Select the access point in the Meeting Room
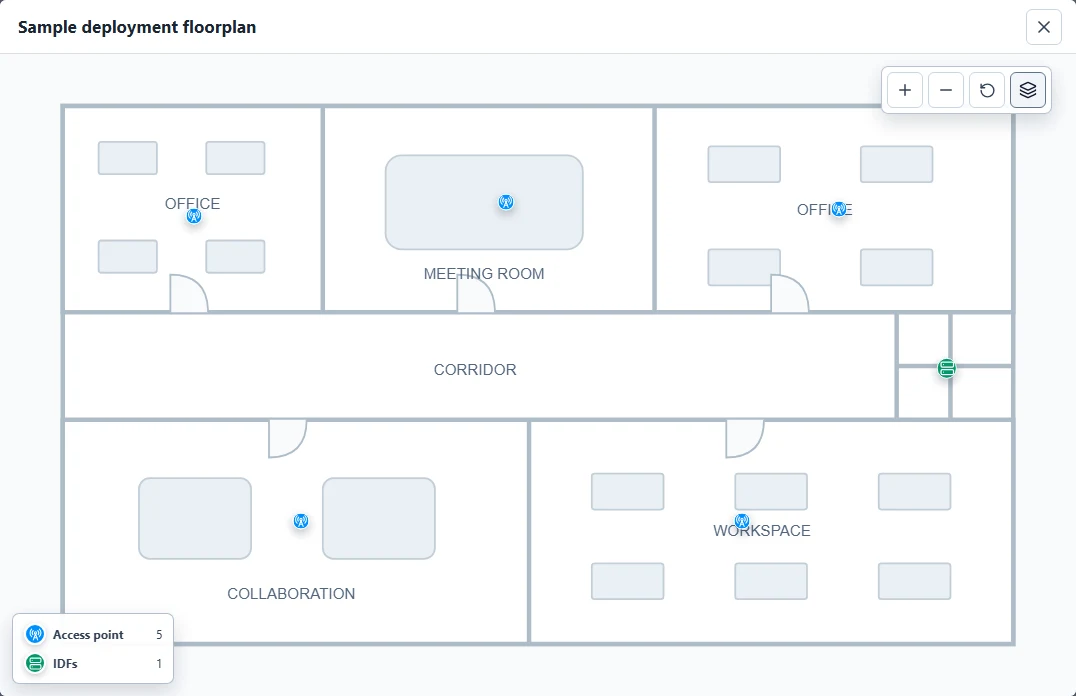Viewport: 1076px width, 696px height. coord(506,202)
